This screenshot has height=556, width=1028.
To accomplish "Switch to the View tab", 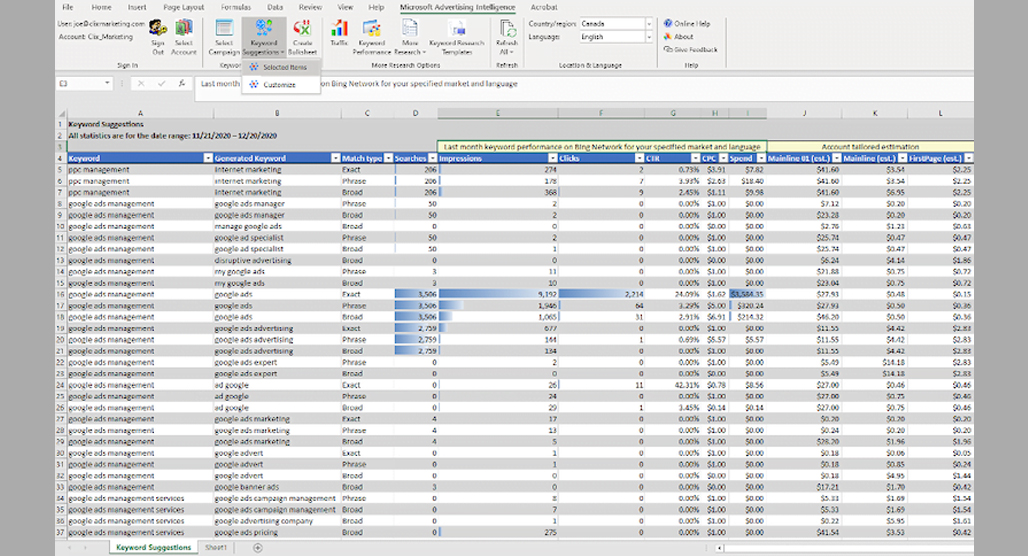I will (x=345, y=7).
